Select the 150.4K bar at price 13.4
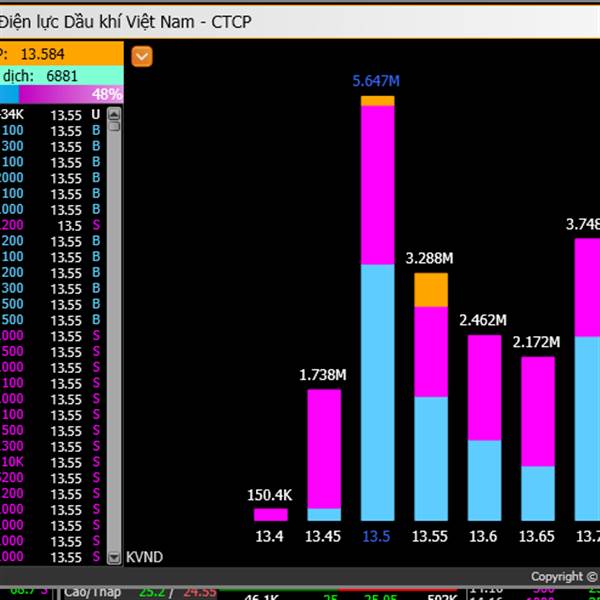600x600 pixels. tap(271, 515)
